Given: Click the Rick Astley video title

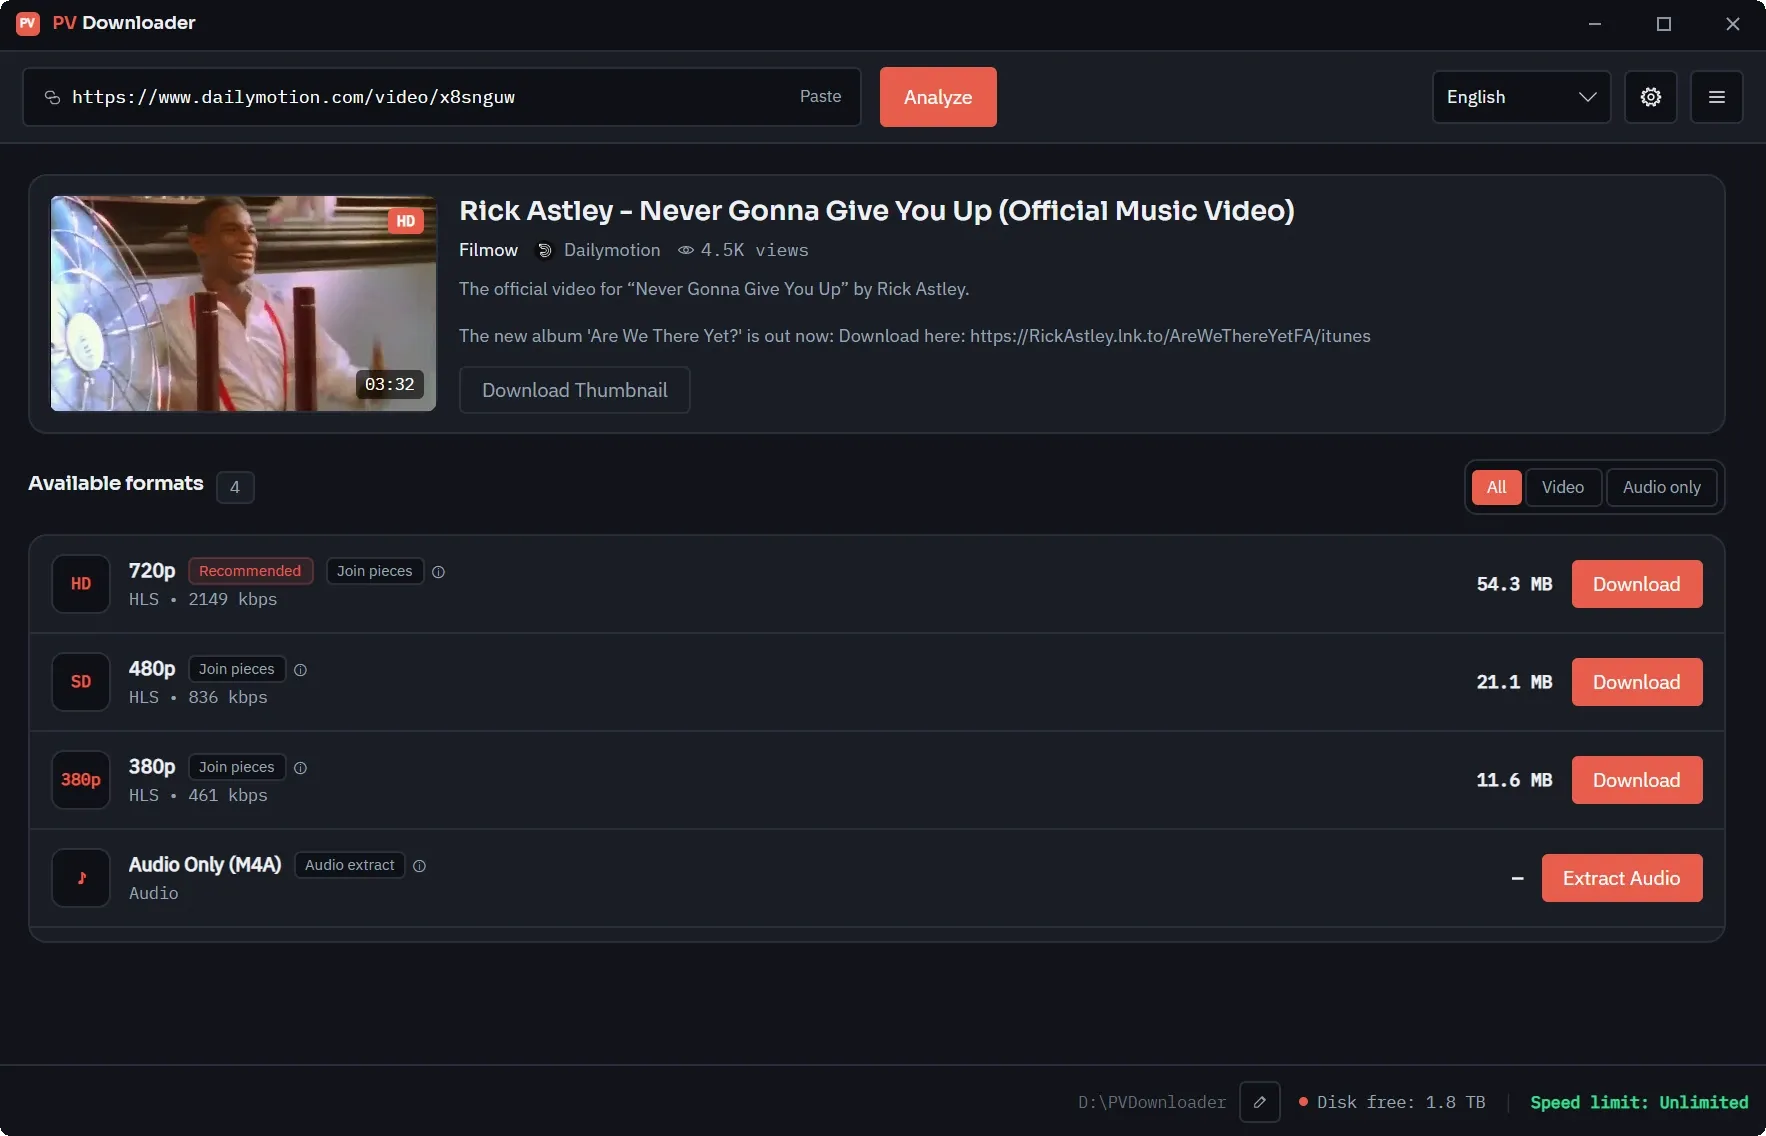Looking at the screenshot, I should [877, 211].
